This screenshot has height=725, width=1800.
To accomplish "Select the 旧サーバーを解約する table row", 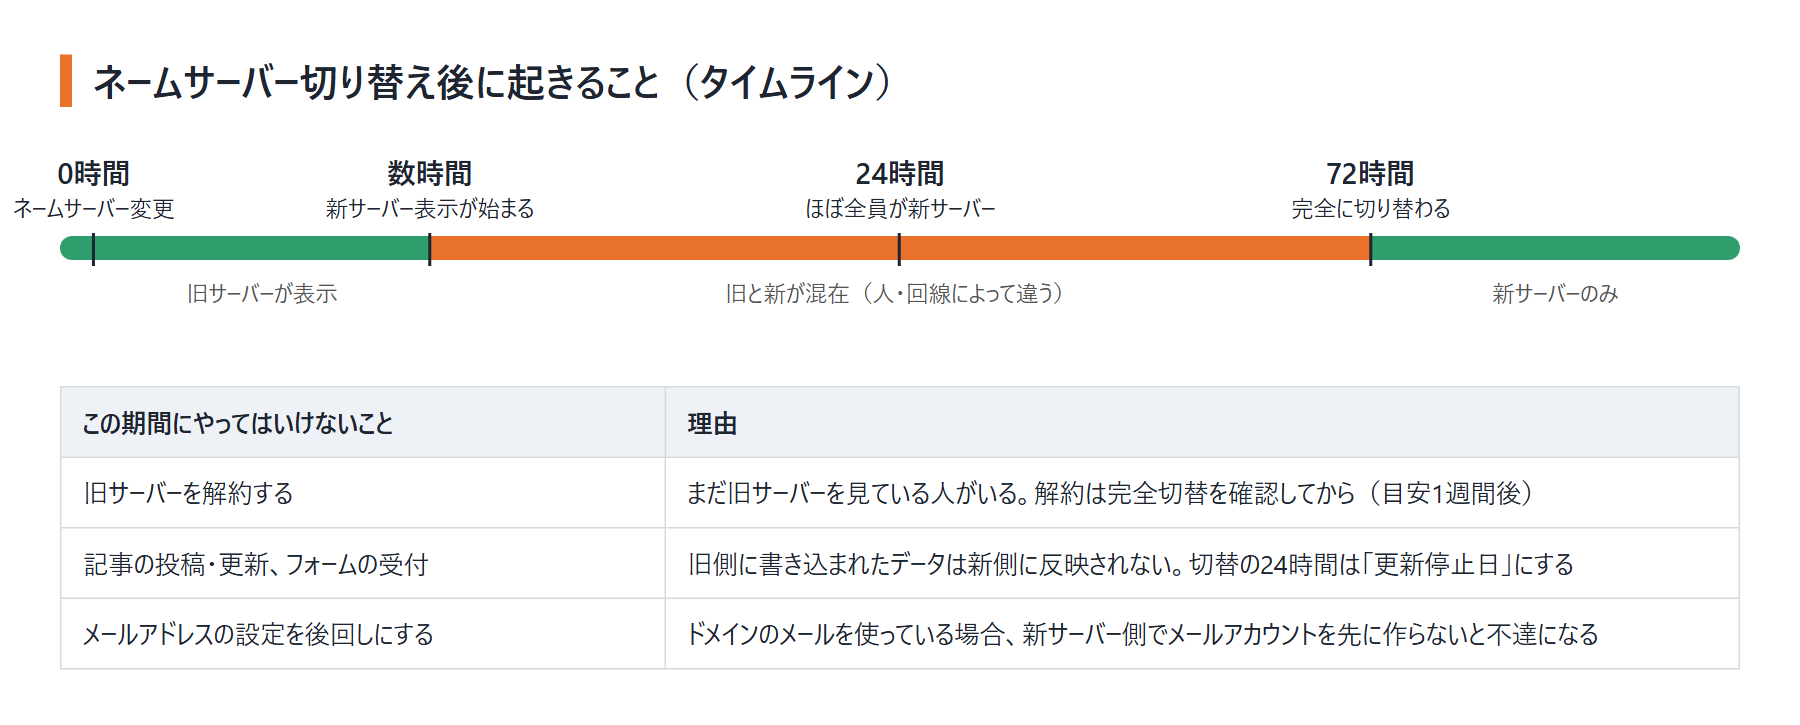I will (900, 493).
